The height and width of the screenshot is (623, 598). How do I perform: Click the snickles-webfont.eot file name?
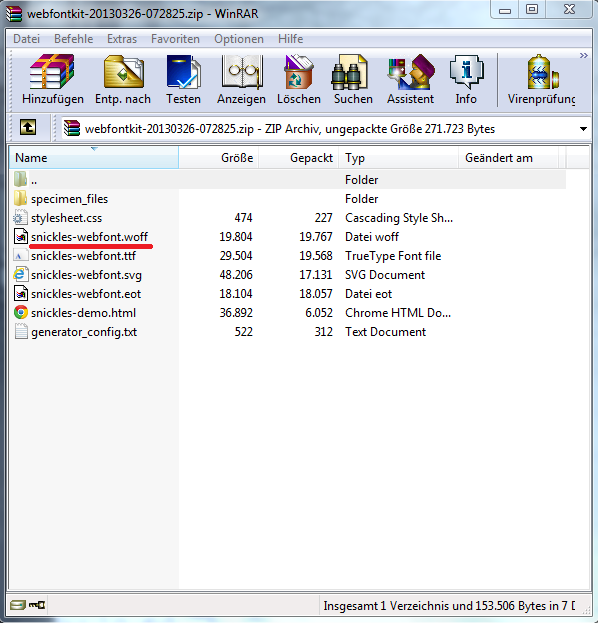tap(86, 294)
